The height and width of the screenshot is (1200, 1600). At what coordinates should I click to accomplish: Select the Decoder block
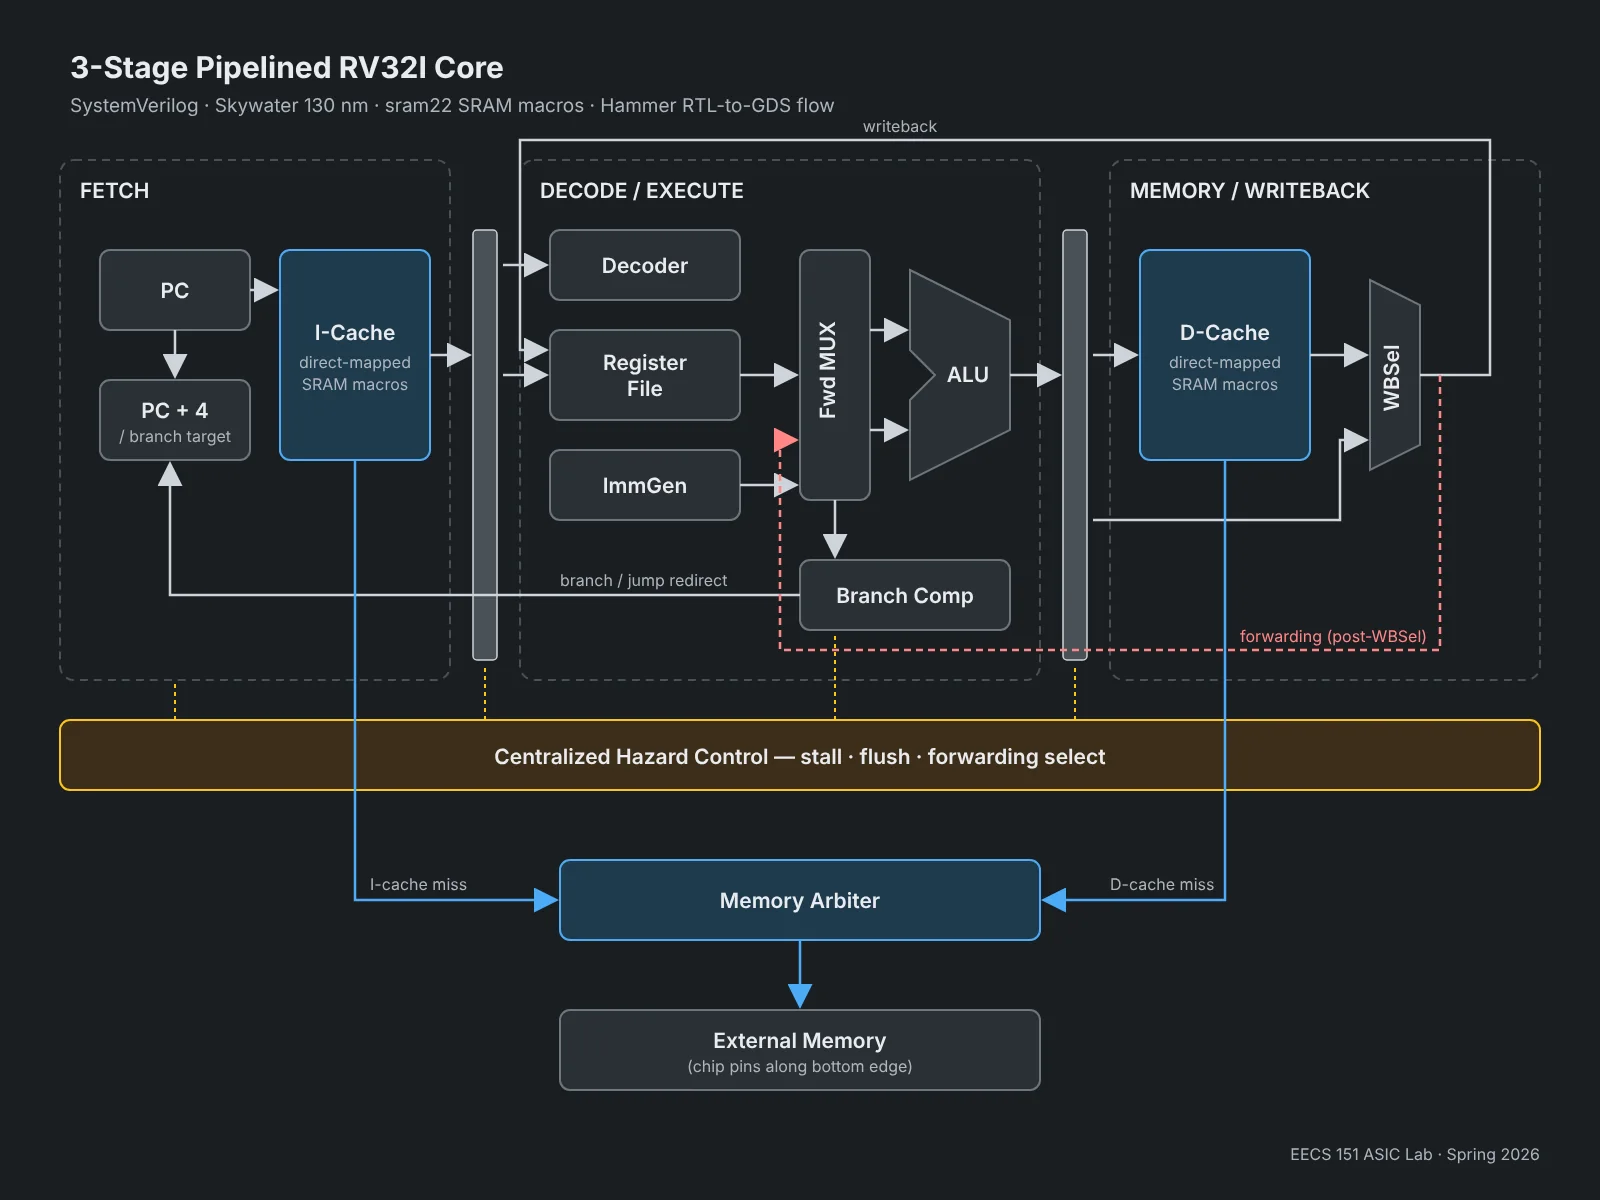click(x=645, y=265)
